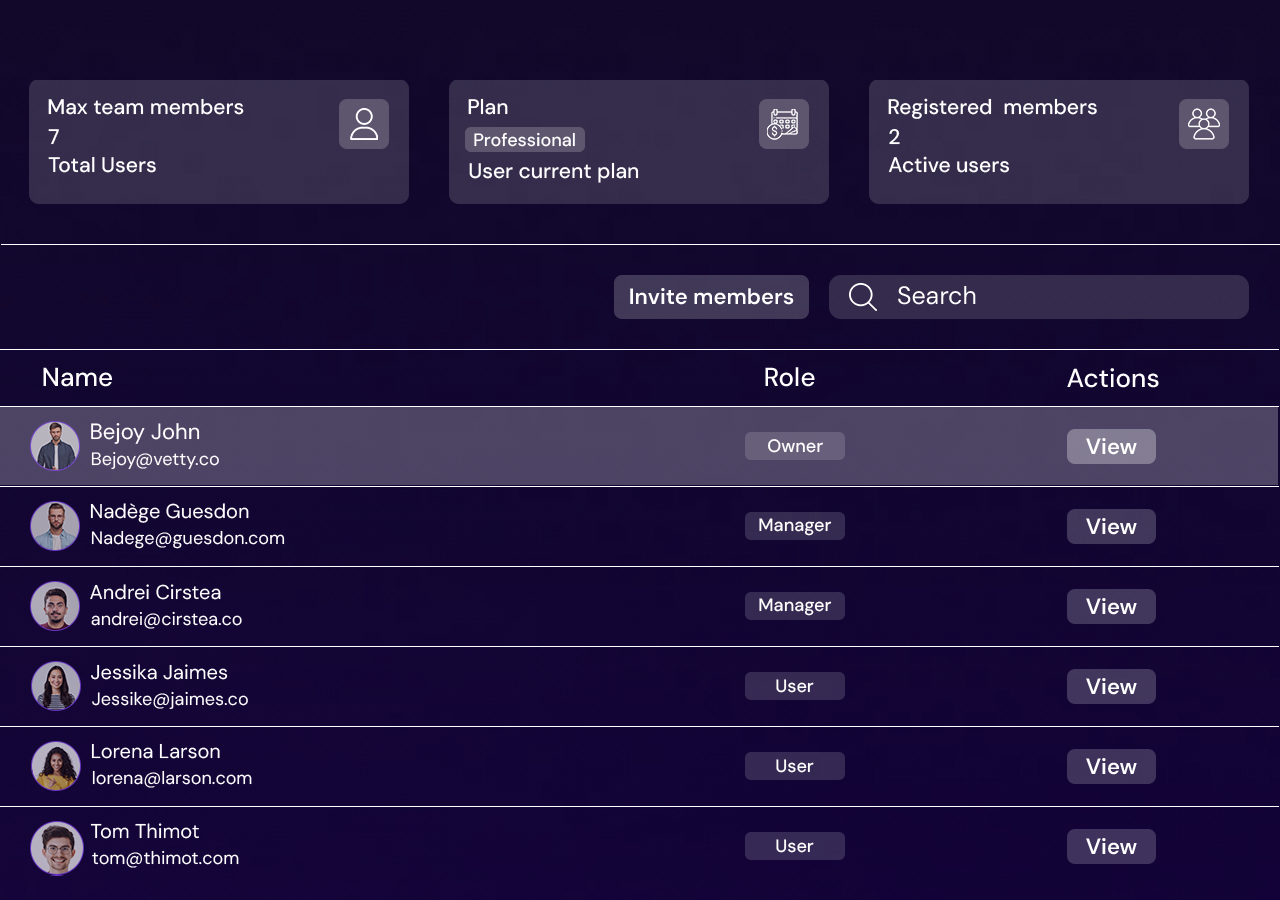Focus the Search input field

coord(1060,297)
